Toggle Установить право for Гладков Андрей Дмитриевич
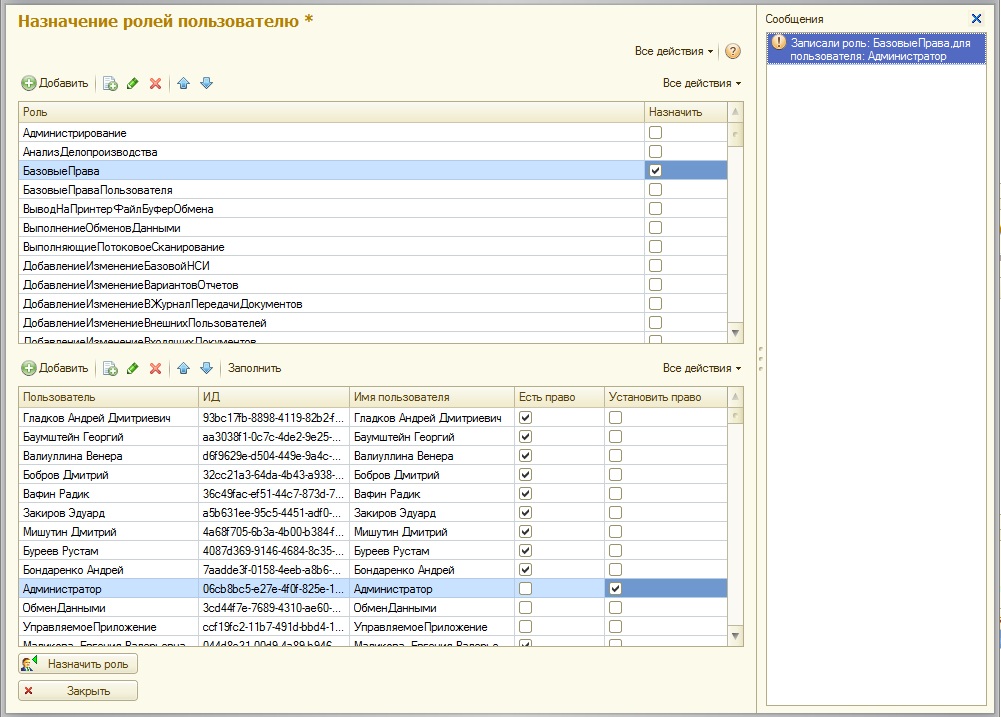The width and height of the screenshot is (1001, 717). 615,418
